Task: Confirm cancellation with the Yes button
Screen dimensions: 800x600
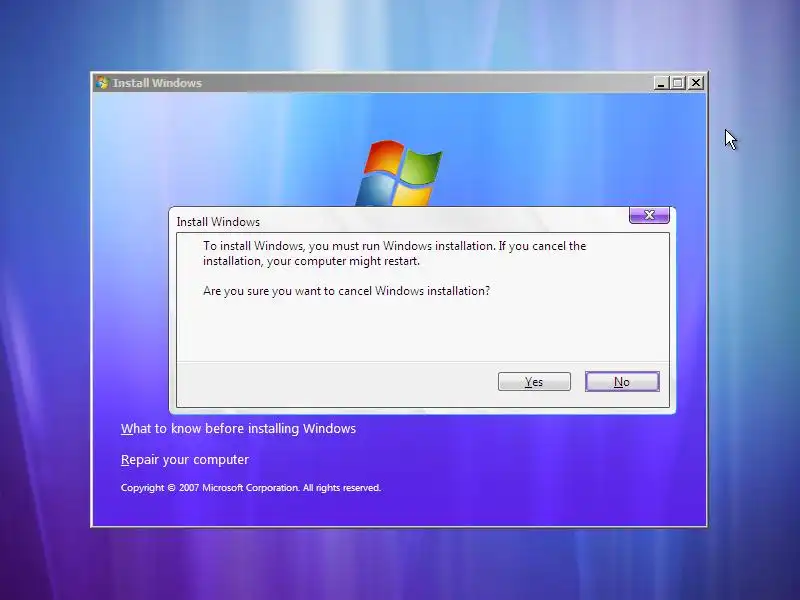Action: click(534, 382)
